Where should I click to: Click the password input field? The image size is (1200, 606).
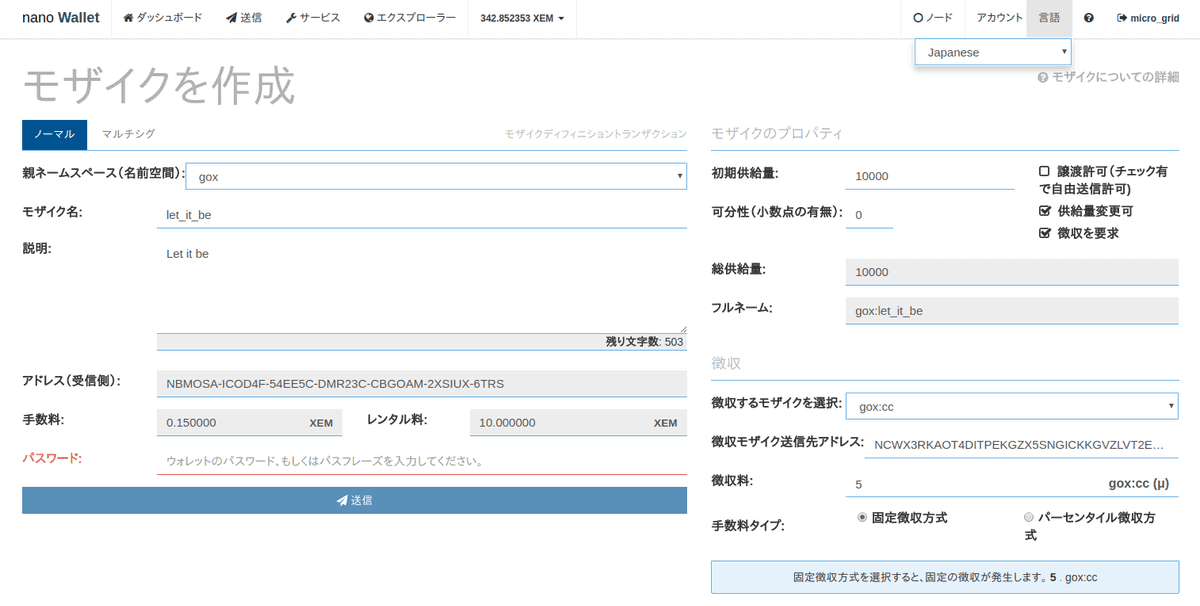tap(421, 461)
